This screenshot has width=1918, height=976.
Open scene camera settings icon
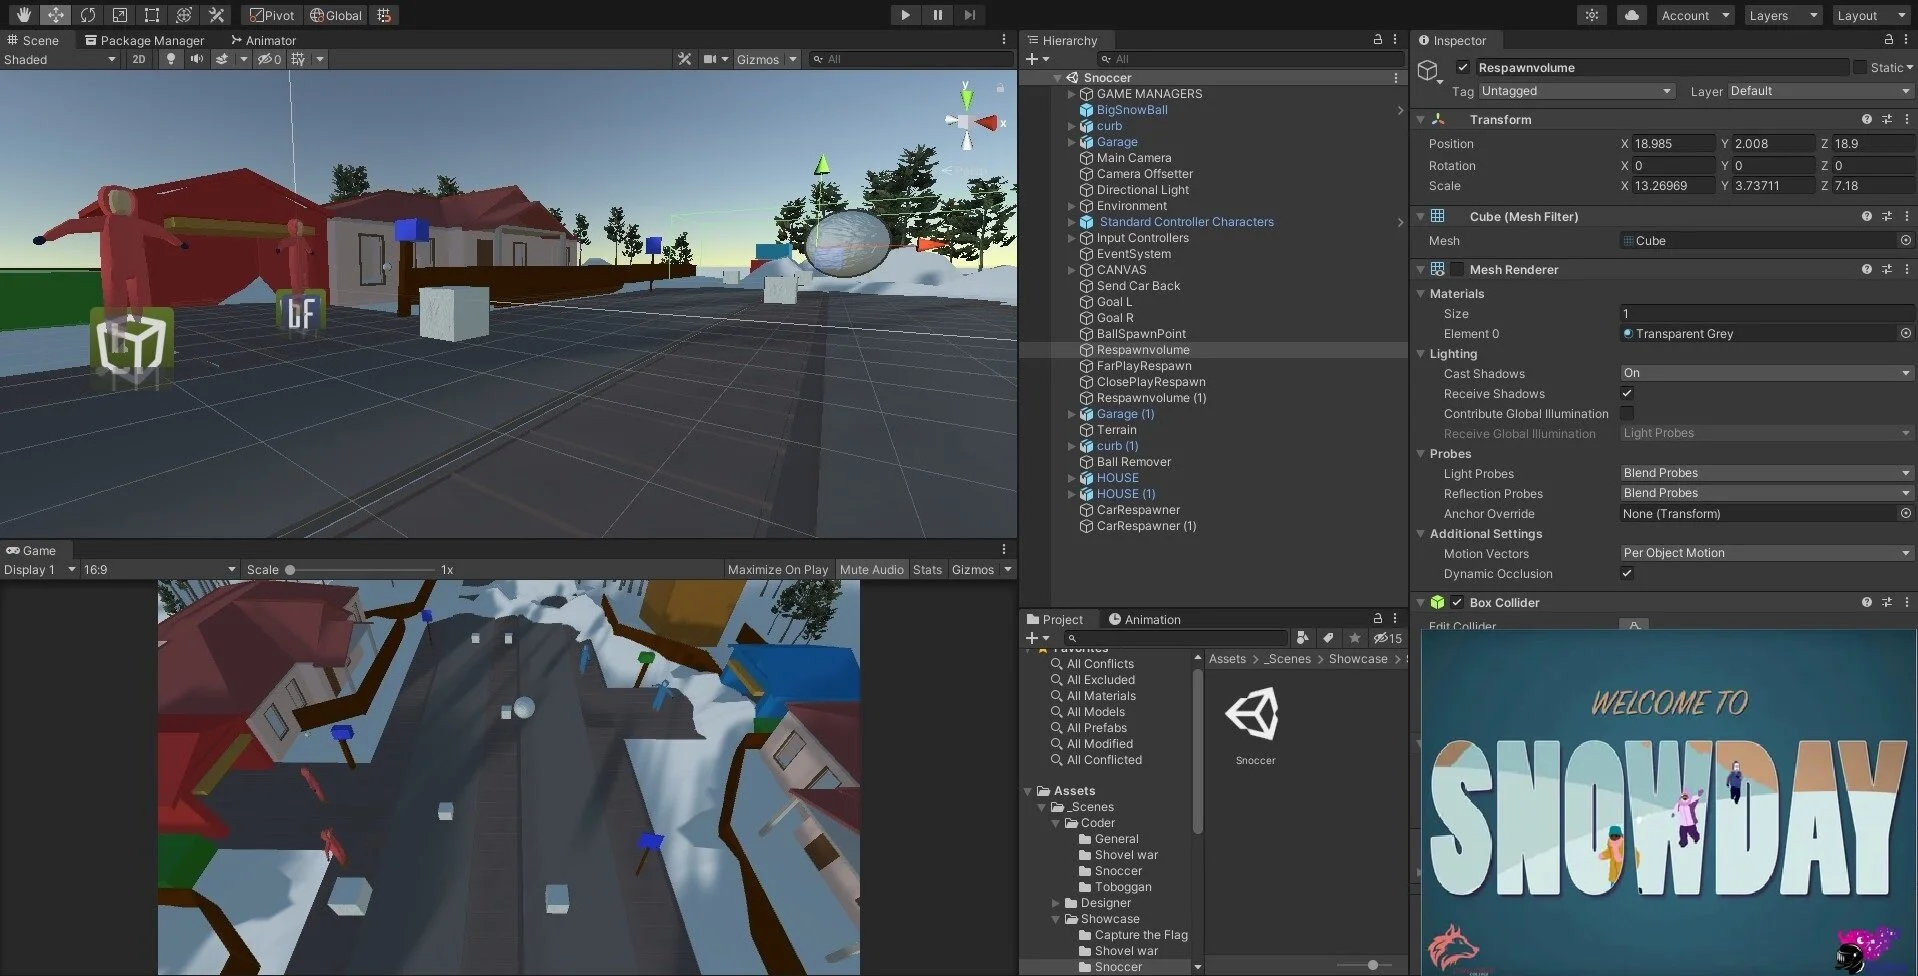[710, 59]
